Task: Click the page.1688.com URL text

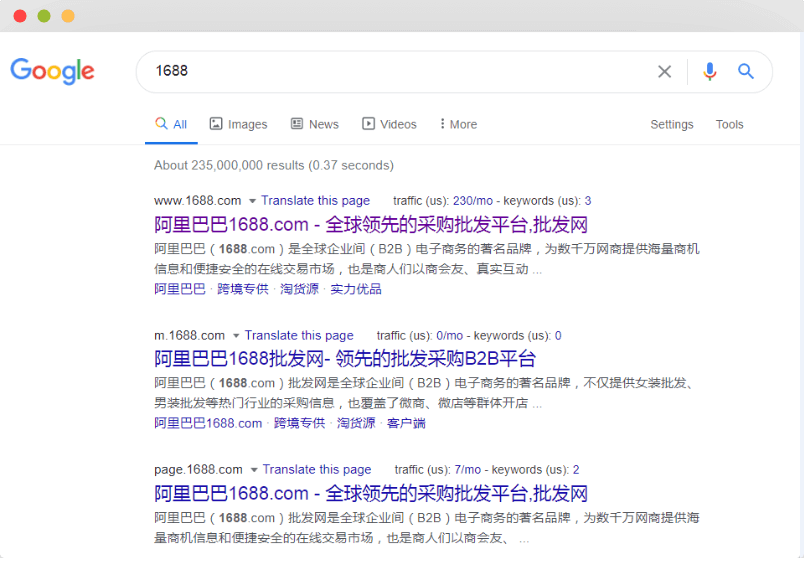Action: coord(198,470)
